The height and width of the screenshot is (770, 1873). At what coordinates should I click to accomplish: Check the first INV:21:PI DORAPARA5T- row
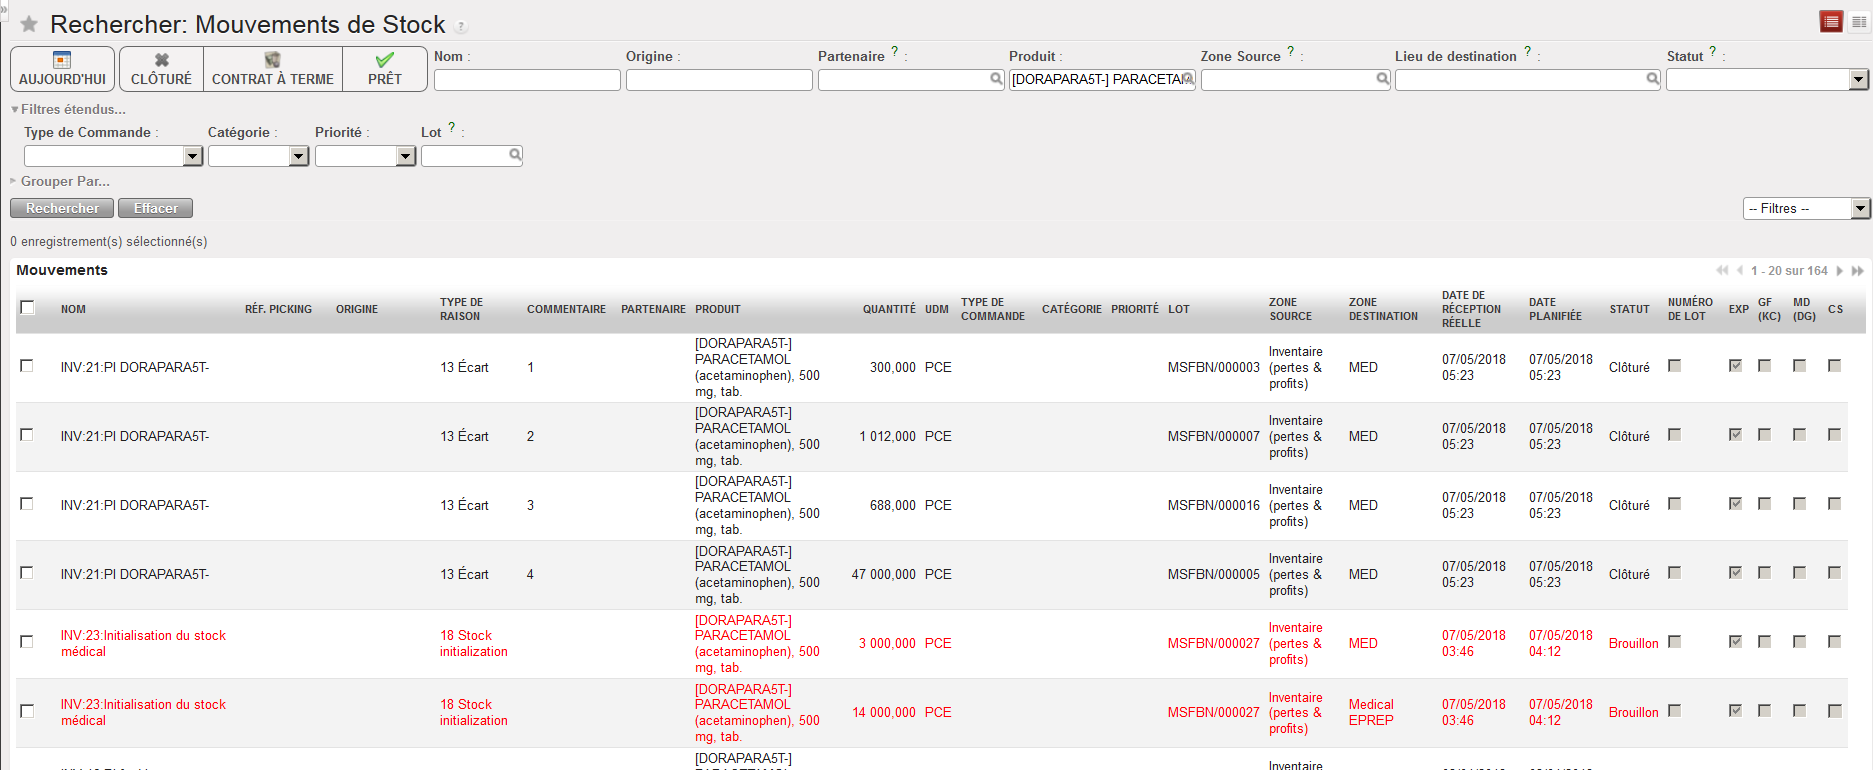(27, 366)
